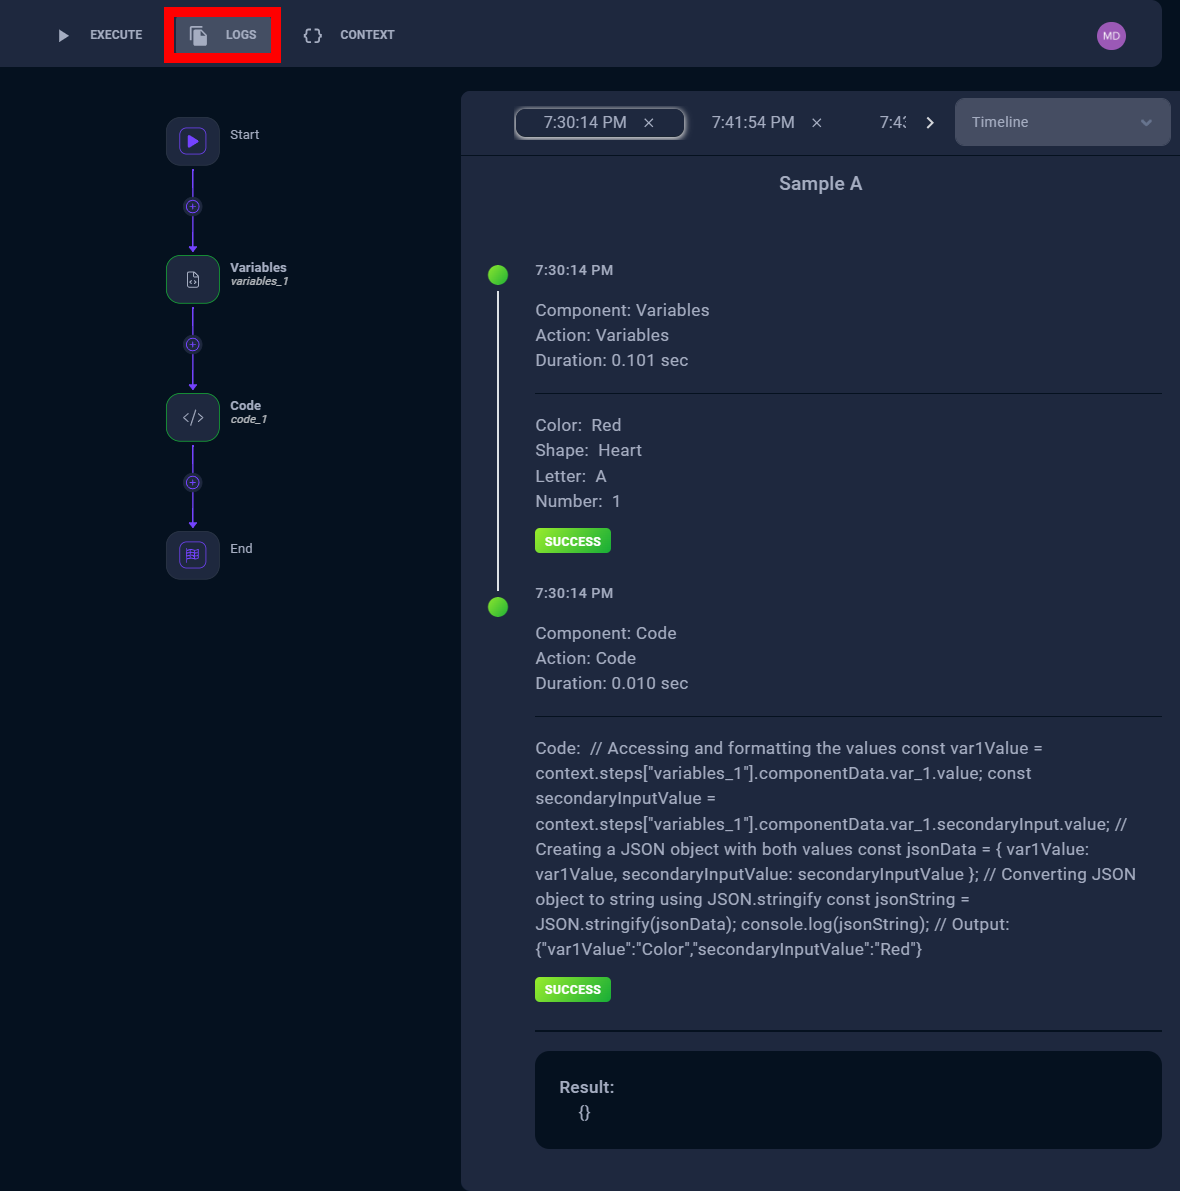Screen dimensions: 1180x1191
Task: Close the 7:41:54 PM log tab
Action: tap(817, 123)
